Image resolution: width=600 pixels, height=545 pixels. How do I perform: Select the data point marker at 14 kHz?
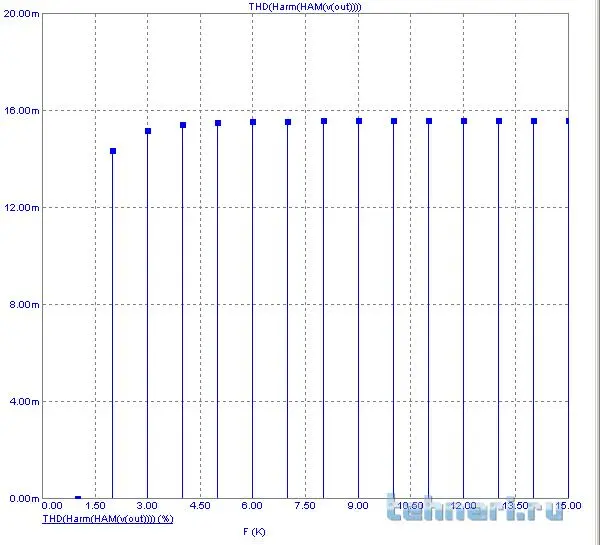click(x=534, y=121)
